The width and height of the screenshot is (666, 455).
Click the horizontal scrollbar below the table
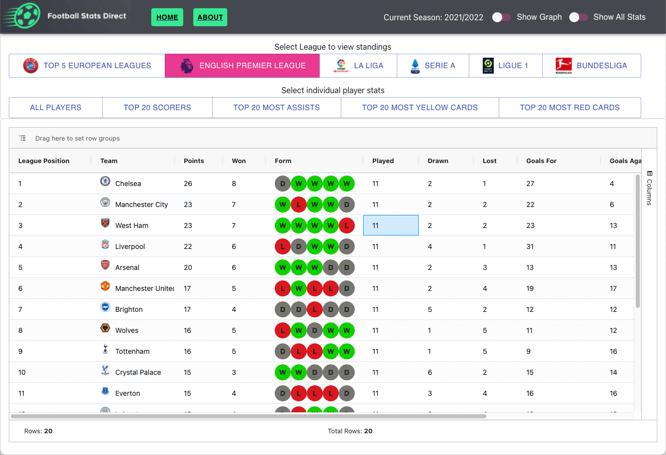pos(248,416)
